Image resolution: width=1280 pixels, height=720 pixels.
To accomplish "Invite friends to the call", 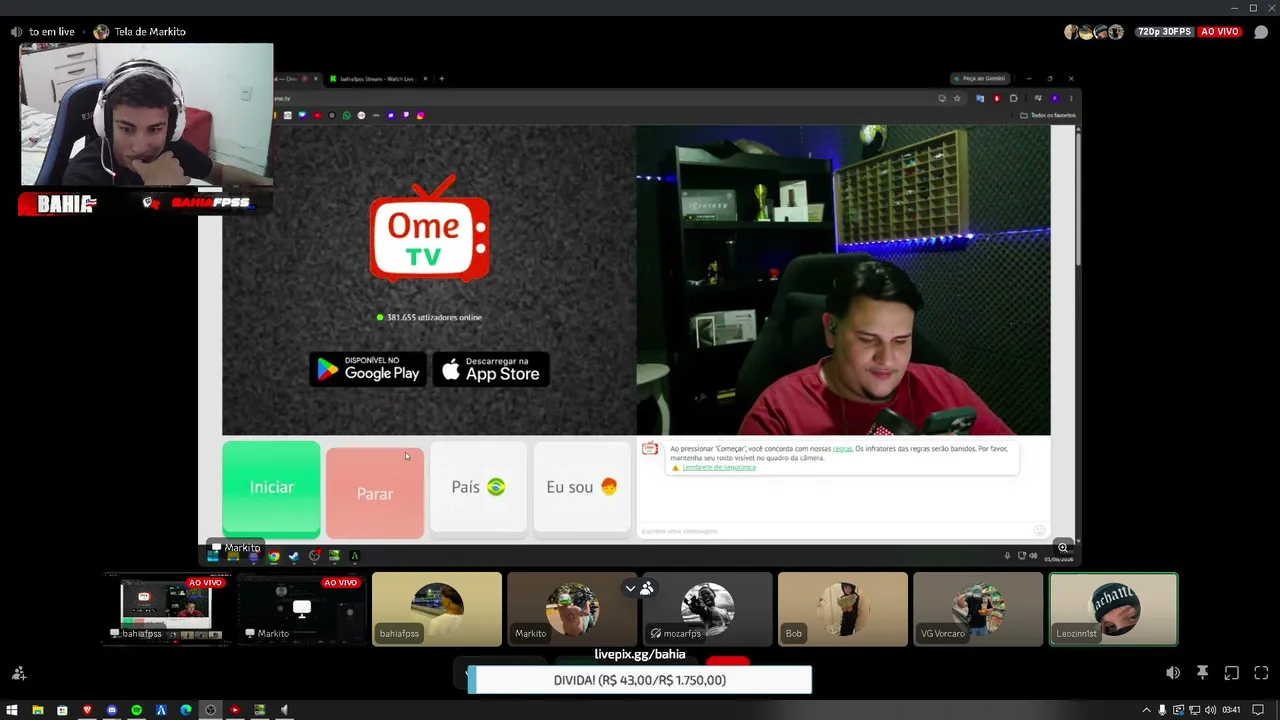I will tap(18, 673).
